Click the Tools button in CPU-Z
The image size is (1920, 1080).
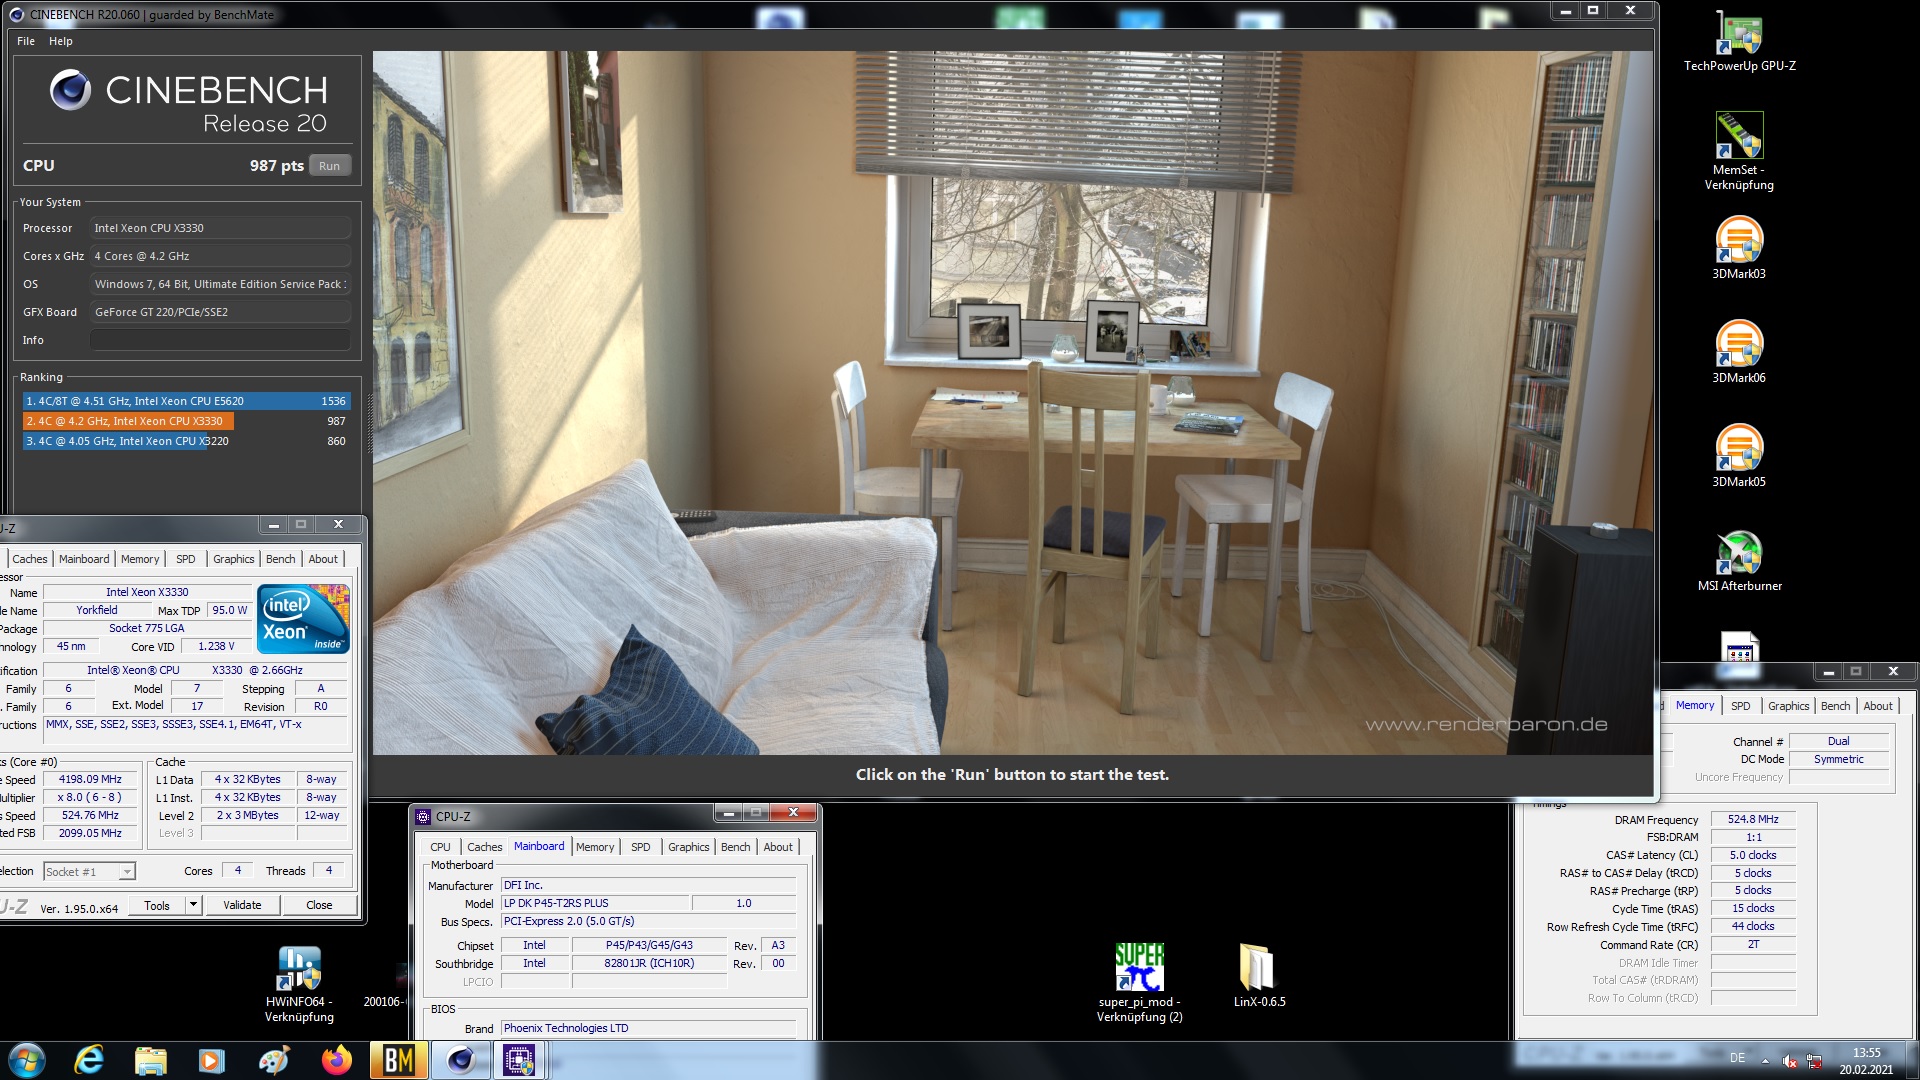(x=157, y=905)
